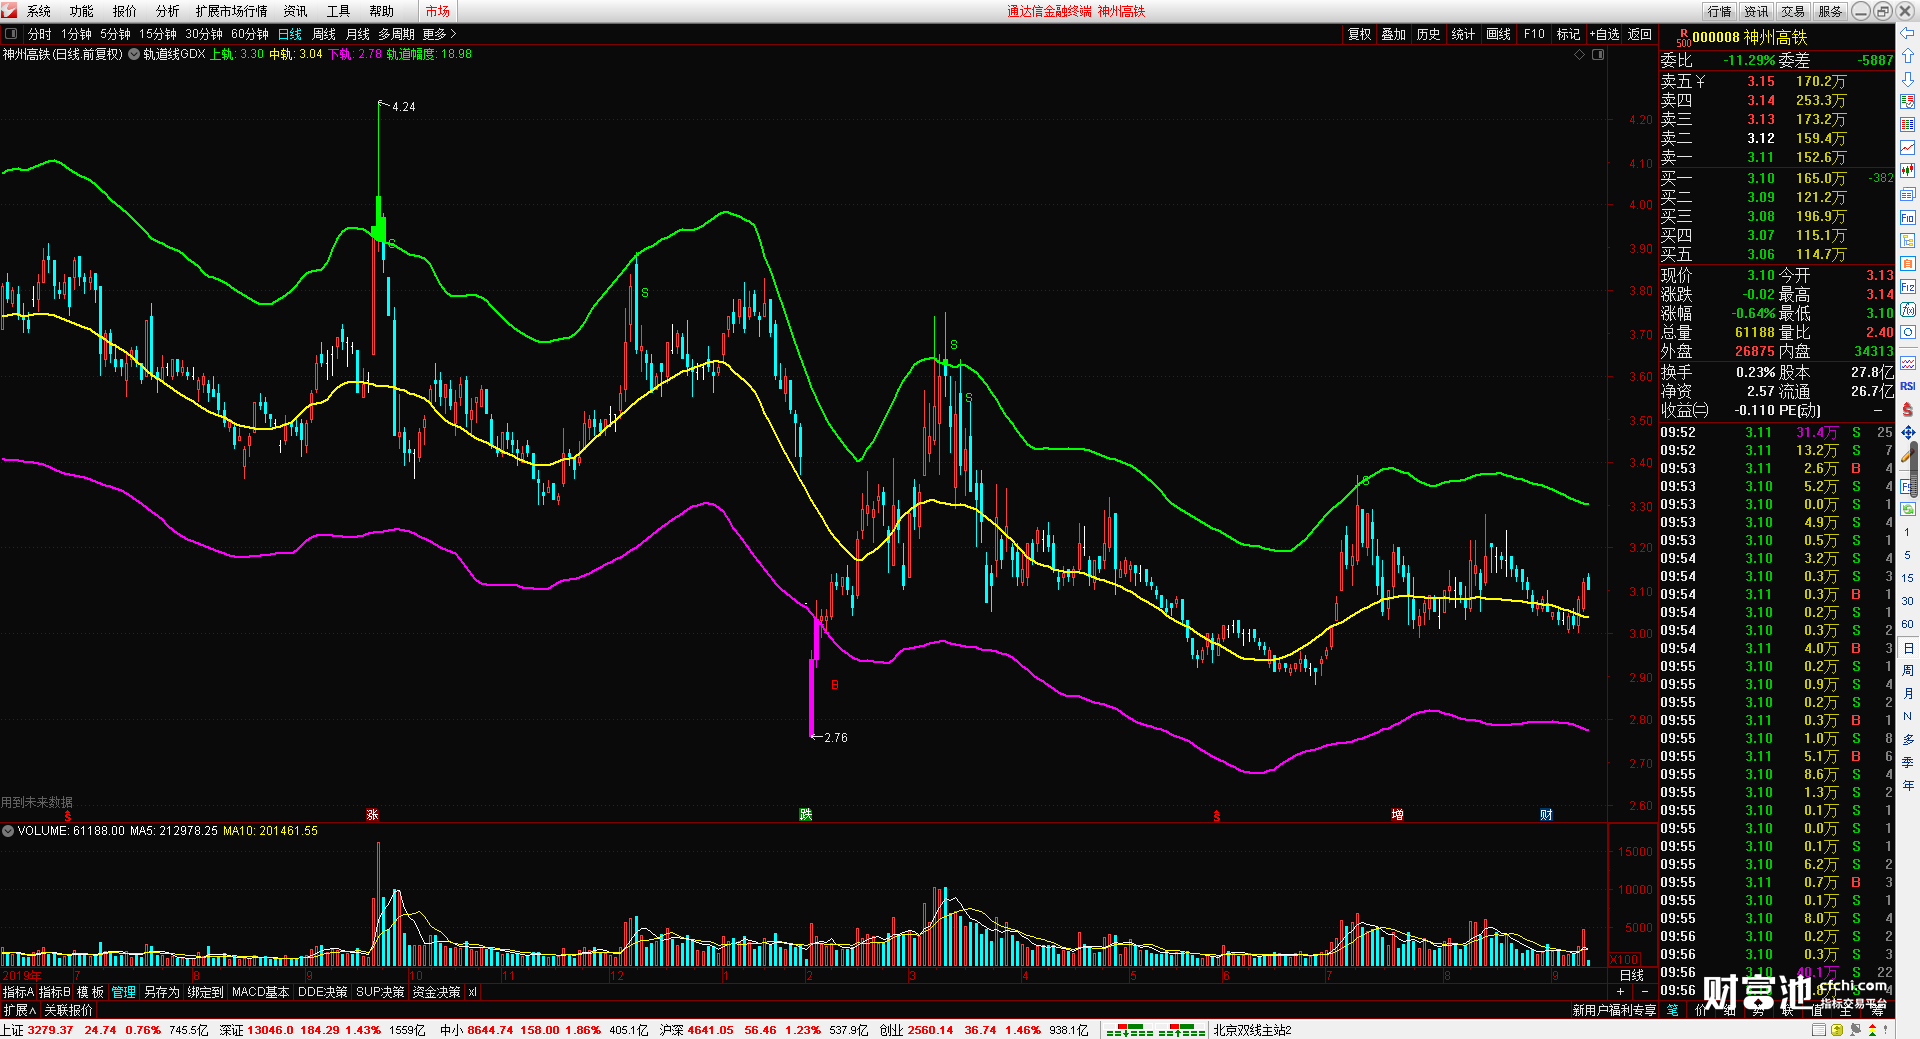Switch to 月 period in right strip

pyautogui.click(x=1907, y=694)
